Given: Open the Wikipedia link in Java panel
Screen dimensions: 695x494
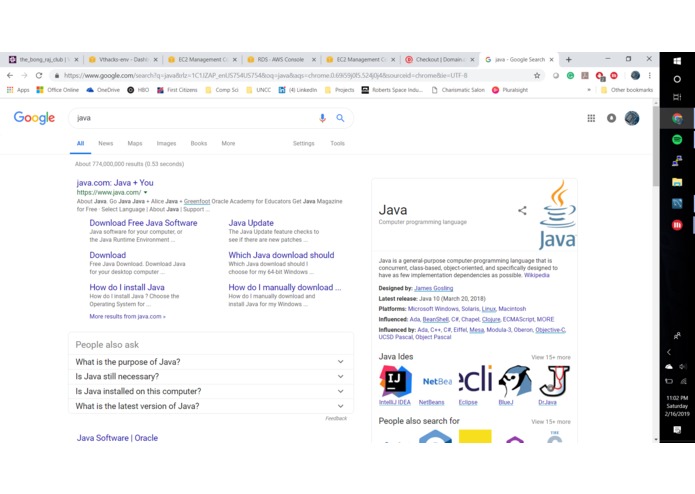Looking at the screenshot, I should click(536, 275).
